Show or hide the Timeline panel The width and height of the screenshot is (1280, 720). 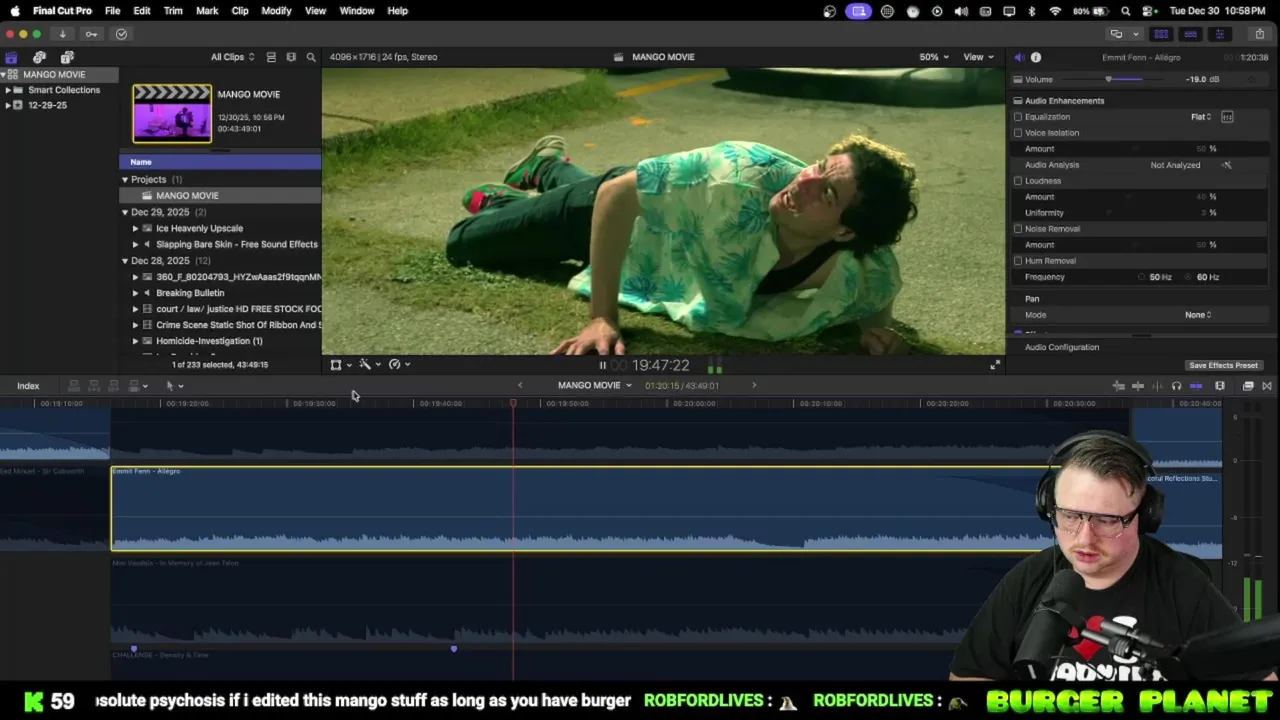point(1190,34)
